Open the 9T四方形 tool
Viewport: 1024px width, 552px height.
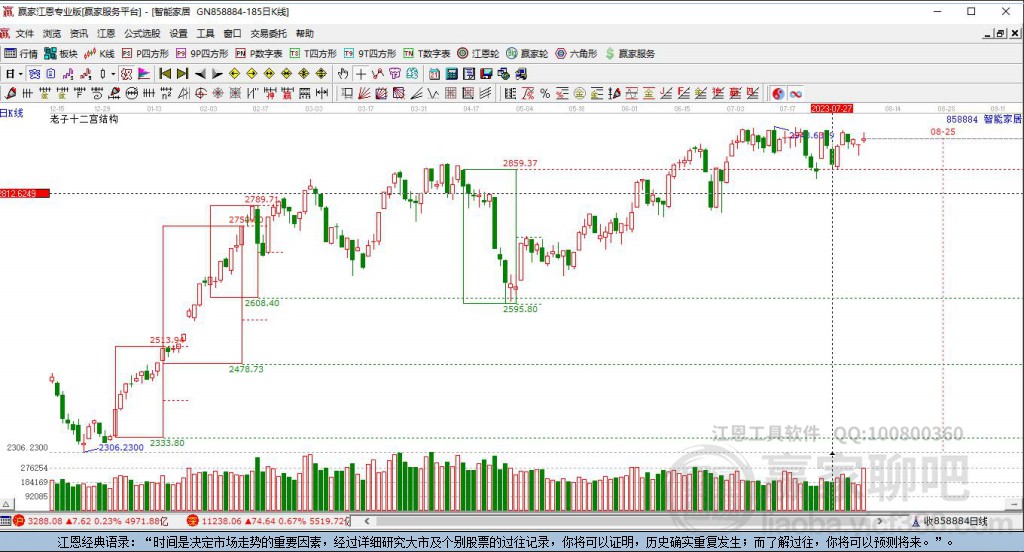coord(370,54)
